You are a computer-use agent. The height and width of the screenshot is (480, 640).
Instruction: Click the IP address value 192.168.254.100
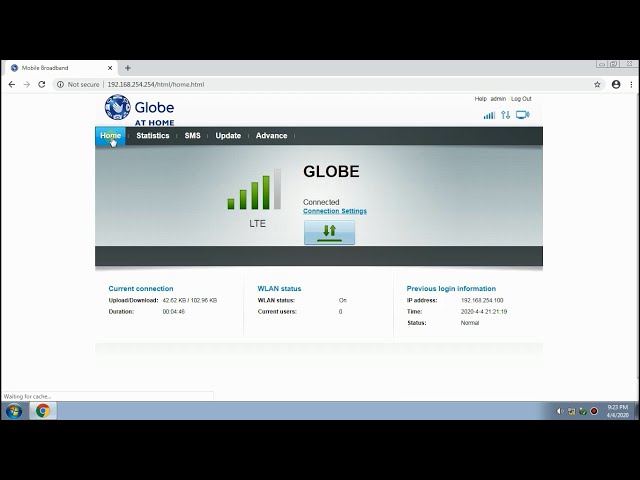482,300
